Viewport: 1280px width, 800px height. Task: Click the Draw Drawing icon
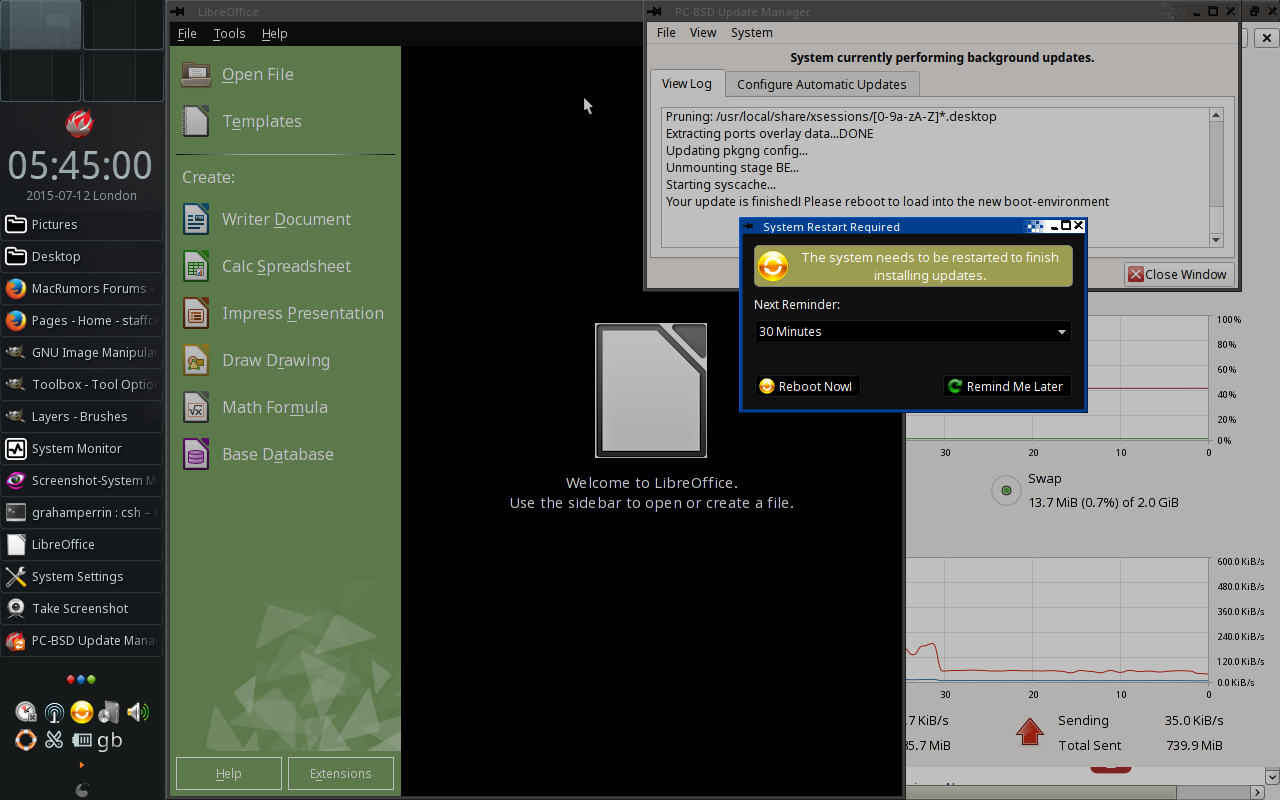click(196, 360)
